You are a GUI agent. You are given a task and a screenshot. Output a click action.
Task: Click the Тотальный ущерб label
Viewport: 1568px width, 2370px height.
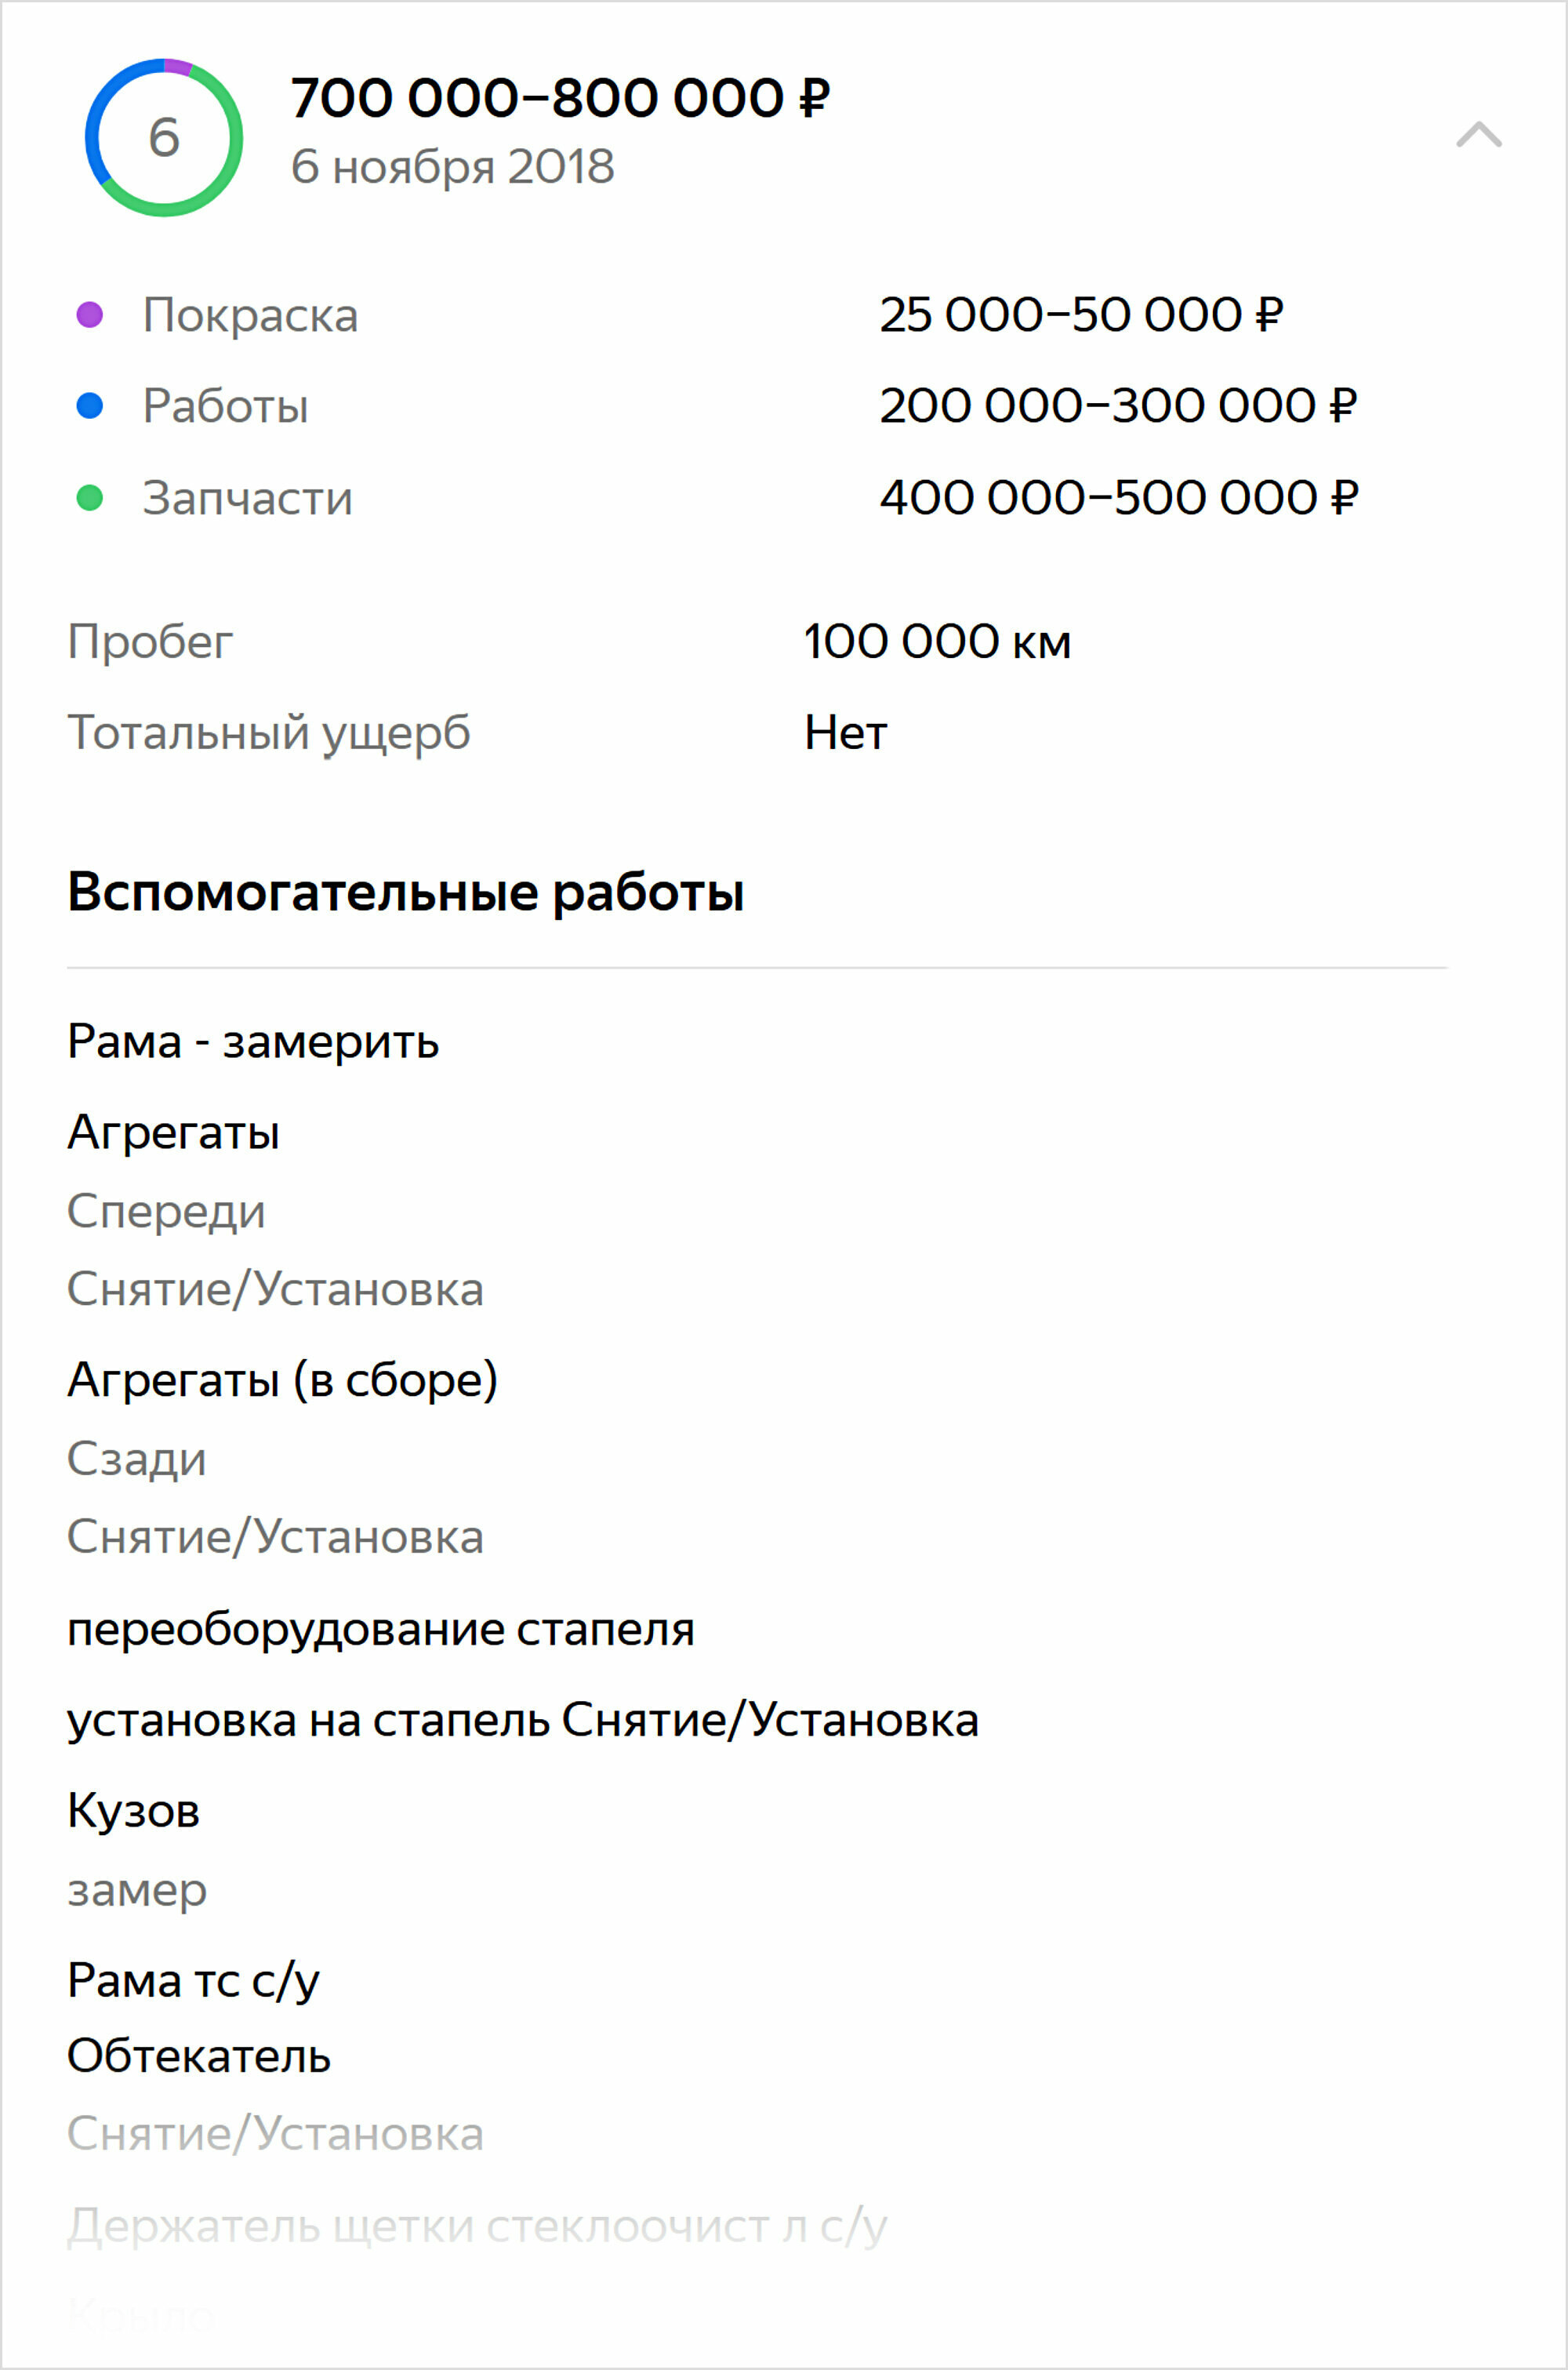[x=268, y=734]
